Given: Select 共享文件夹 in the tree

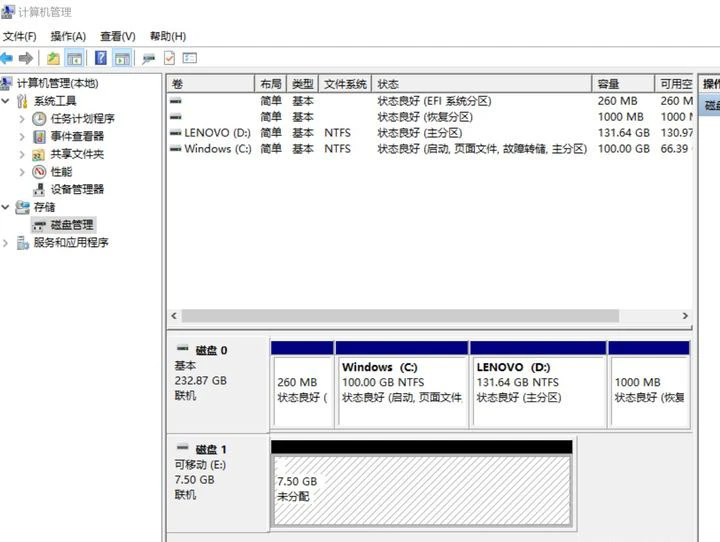Looking at the screenshot, I should point(77,154).
